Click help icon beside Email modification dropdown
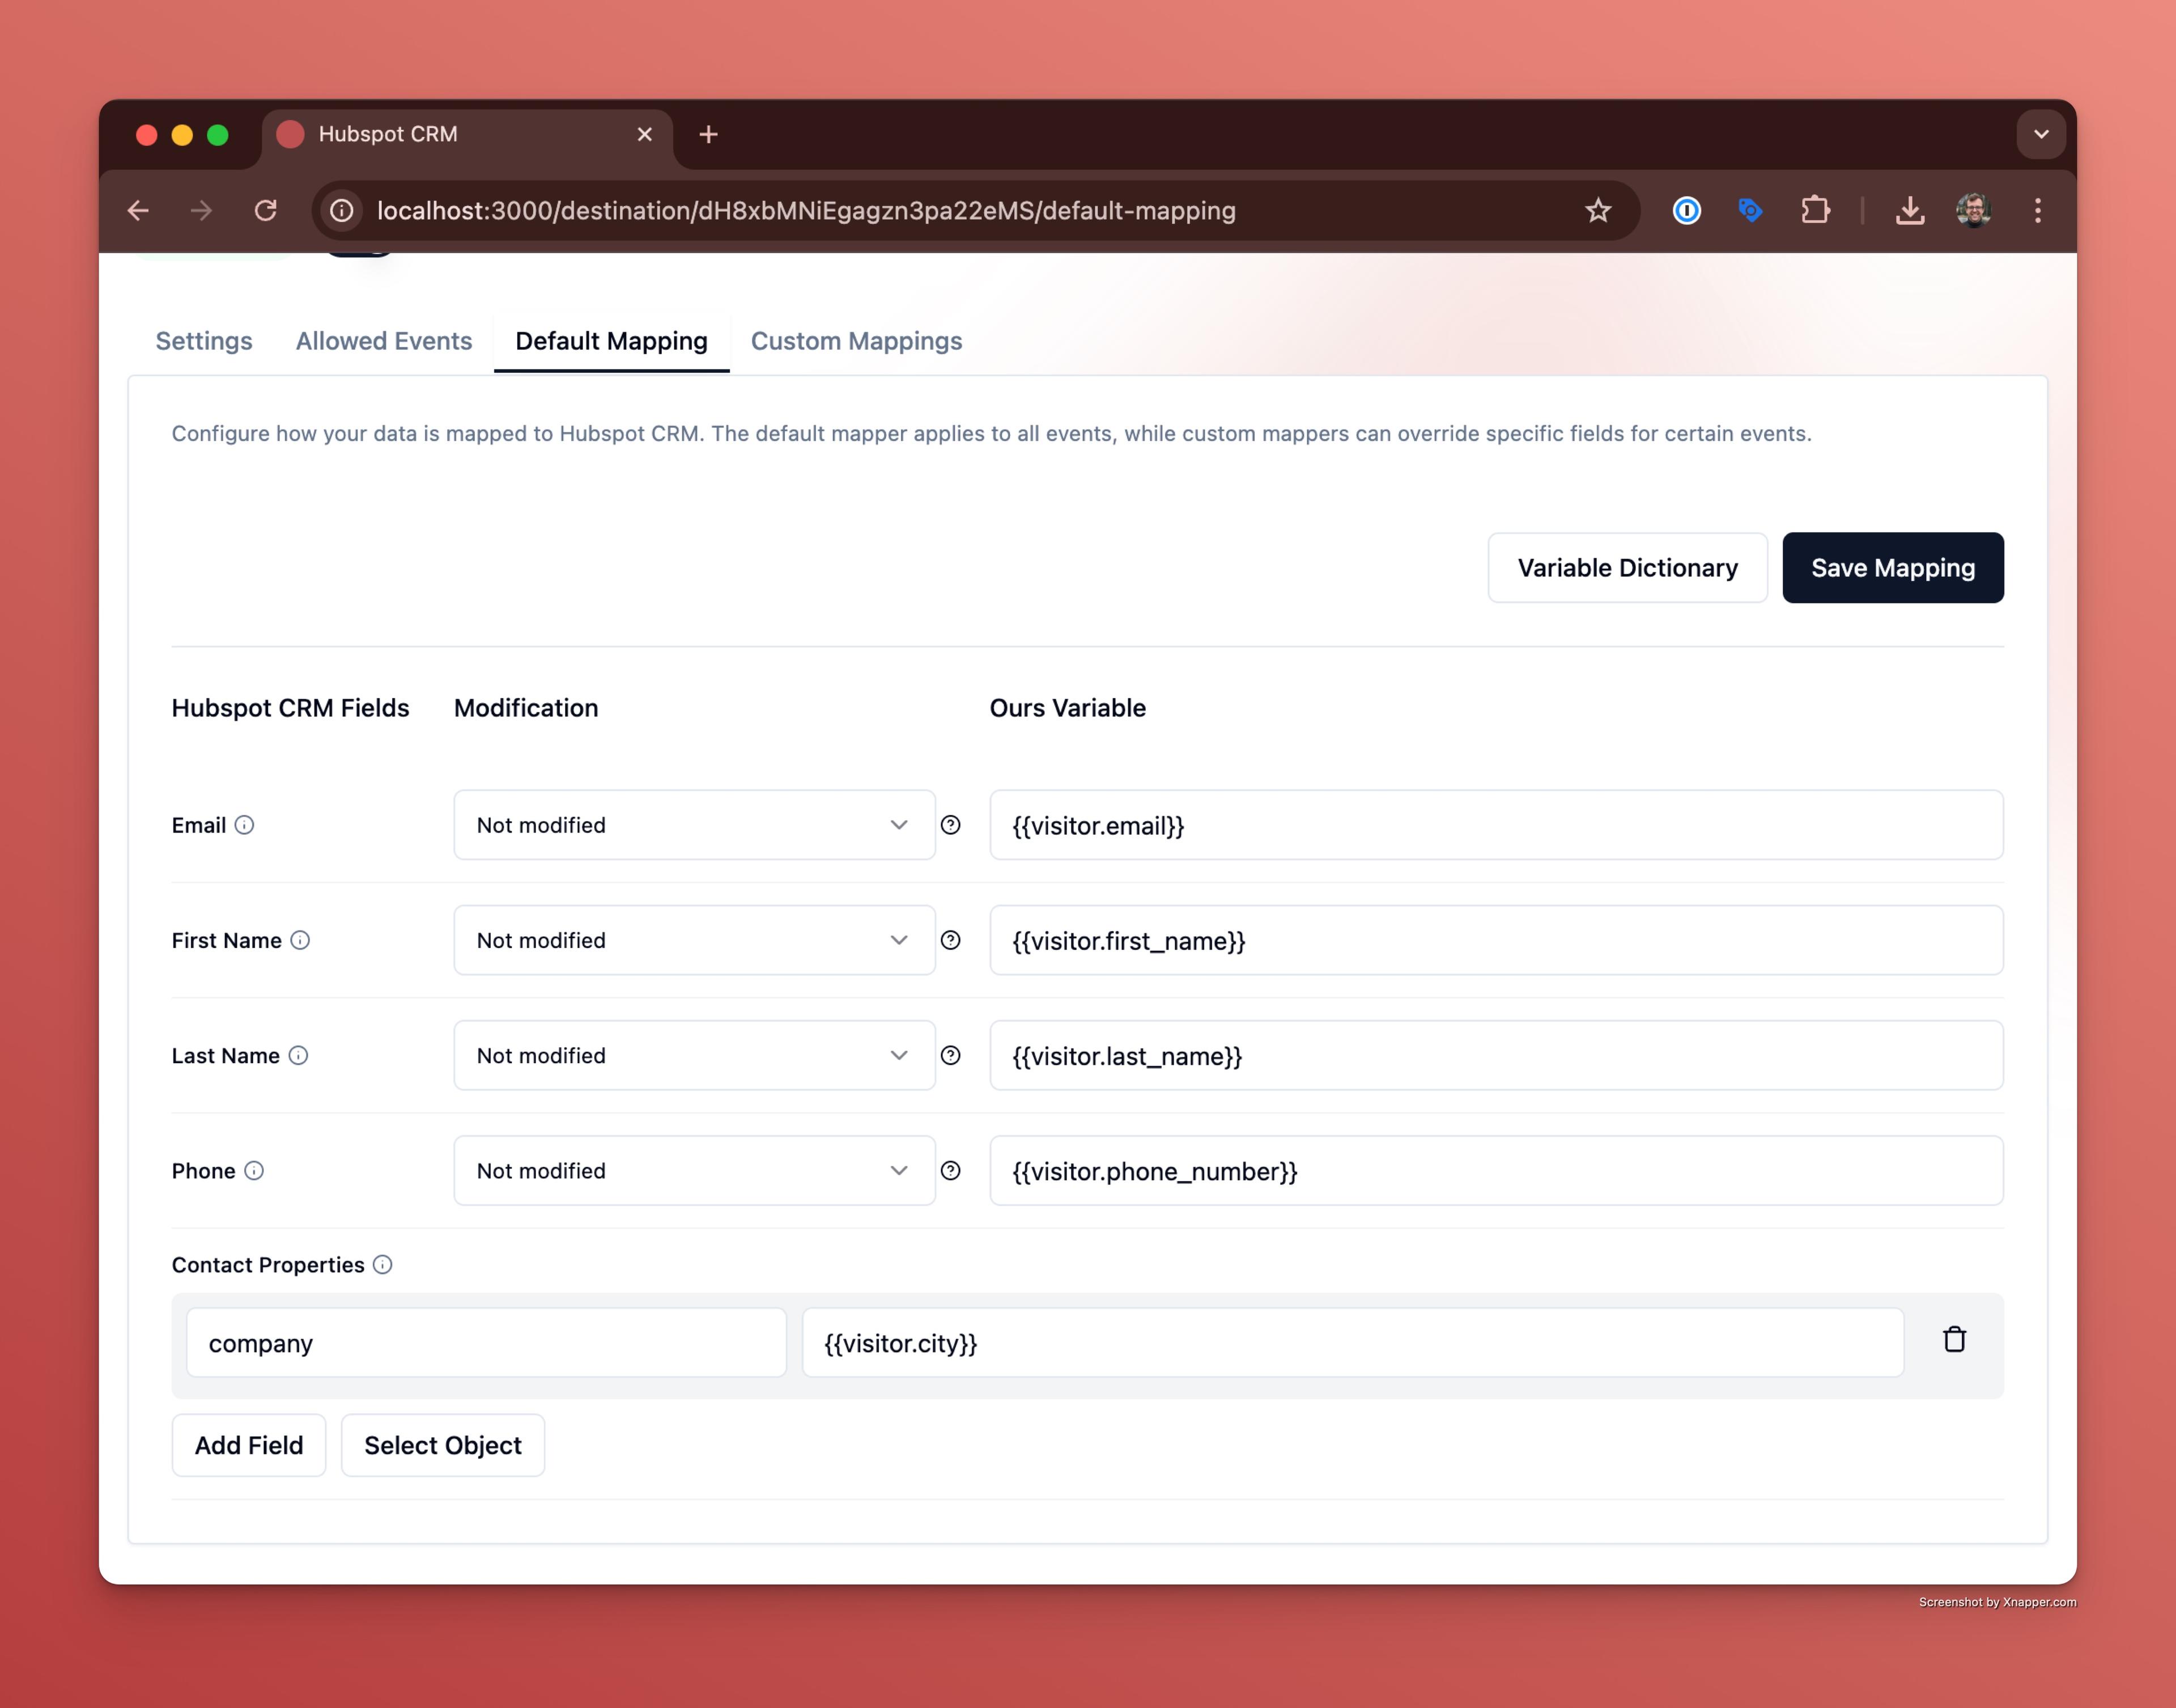The width and height of the screenshot is (2176, 1708). 951,825
